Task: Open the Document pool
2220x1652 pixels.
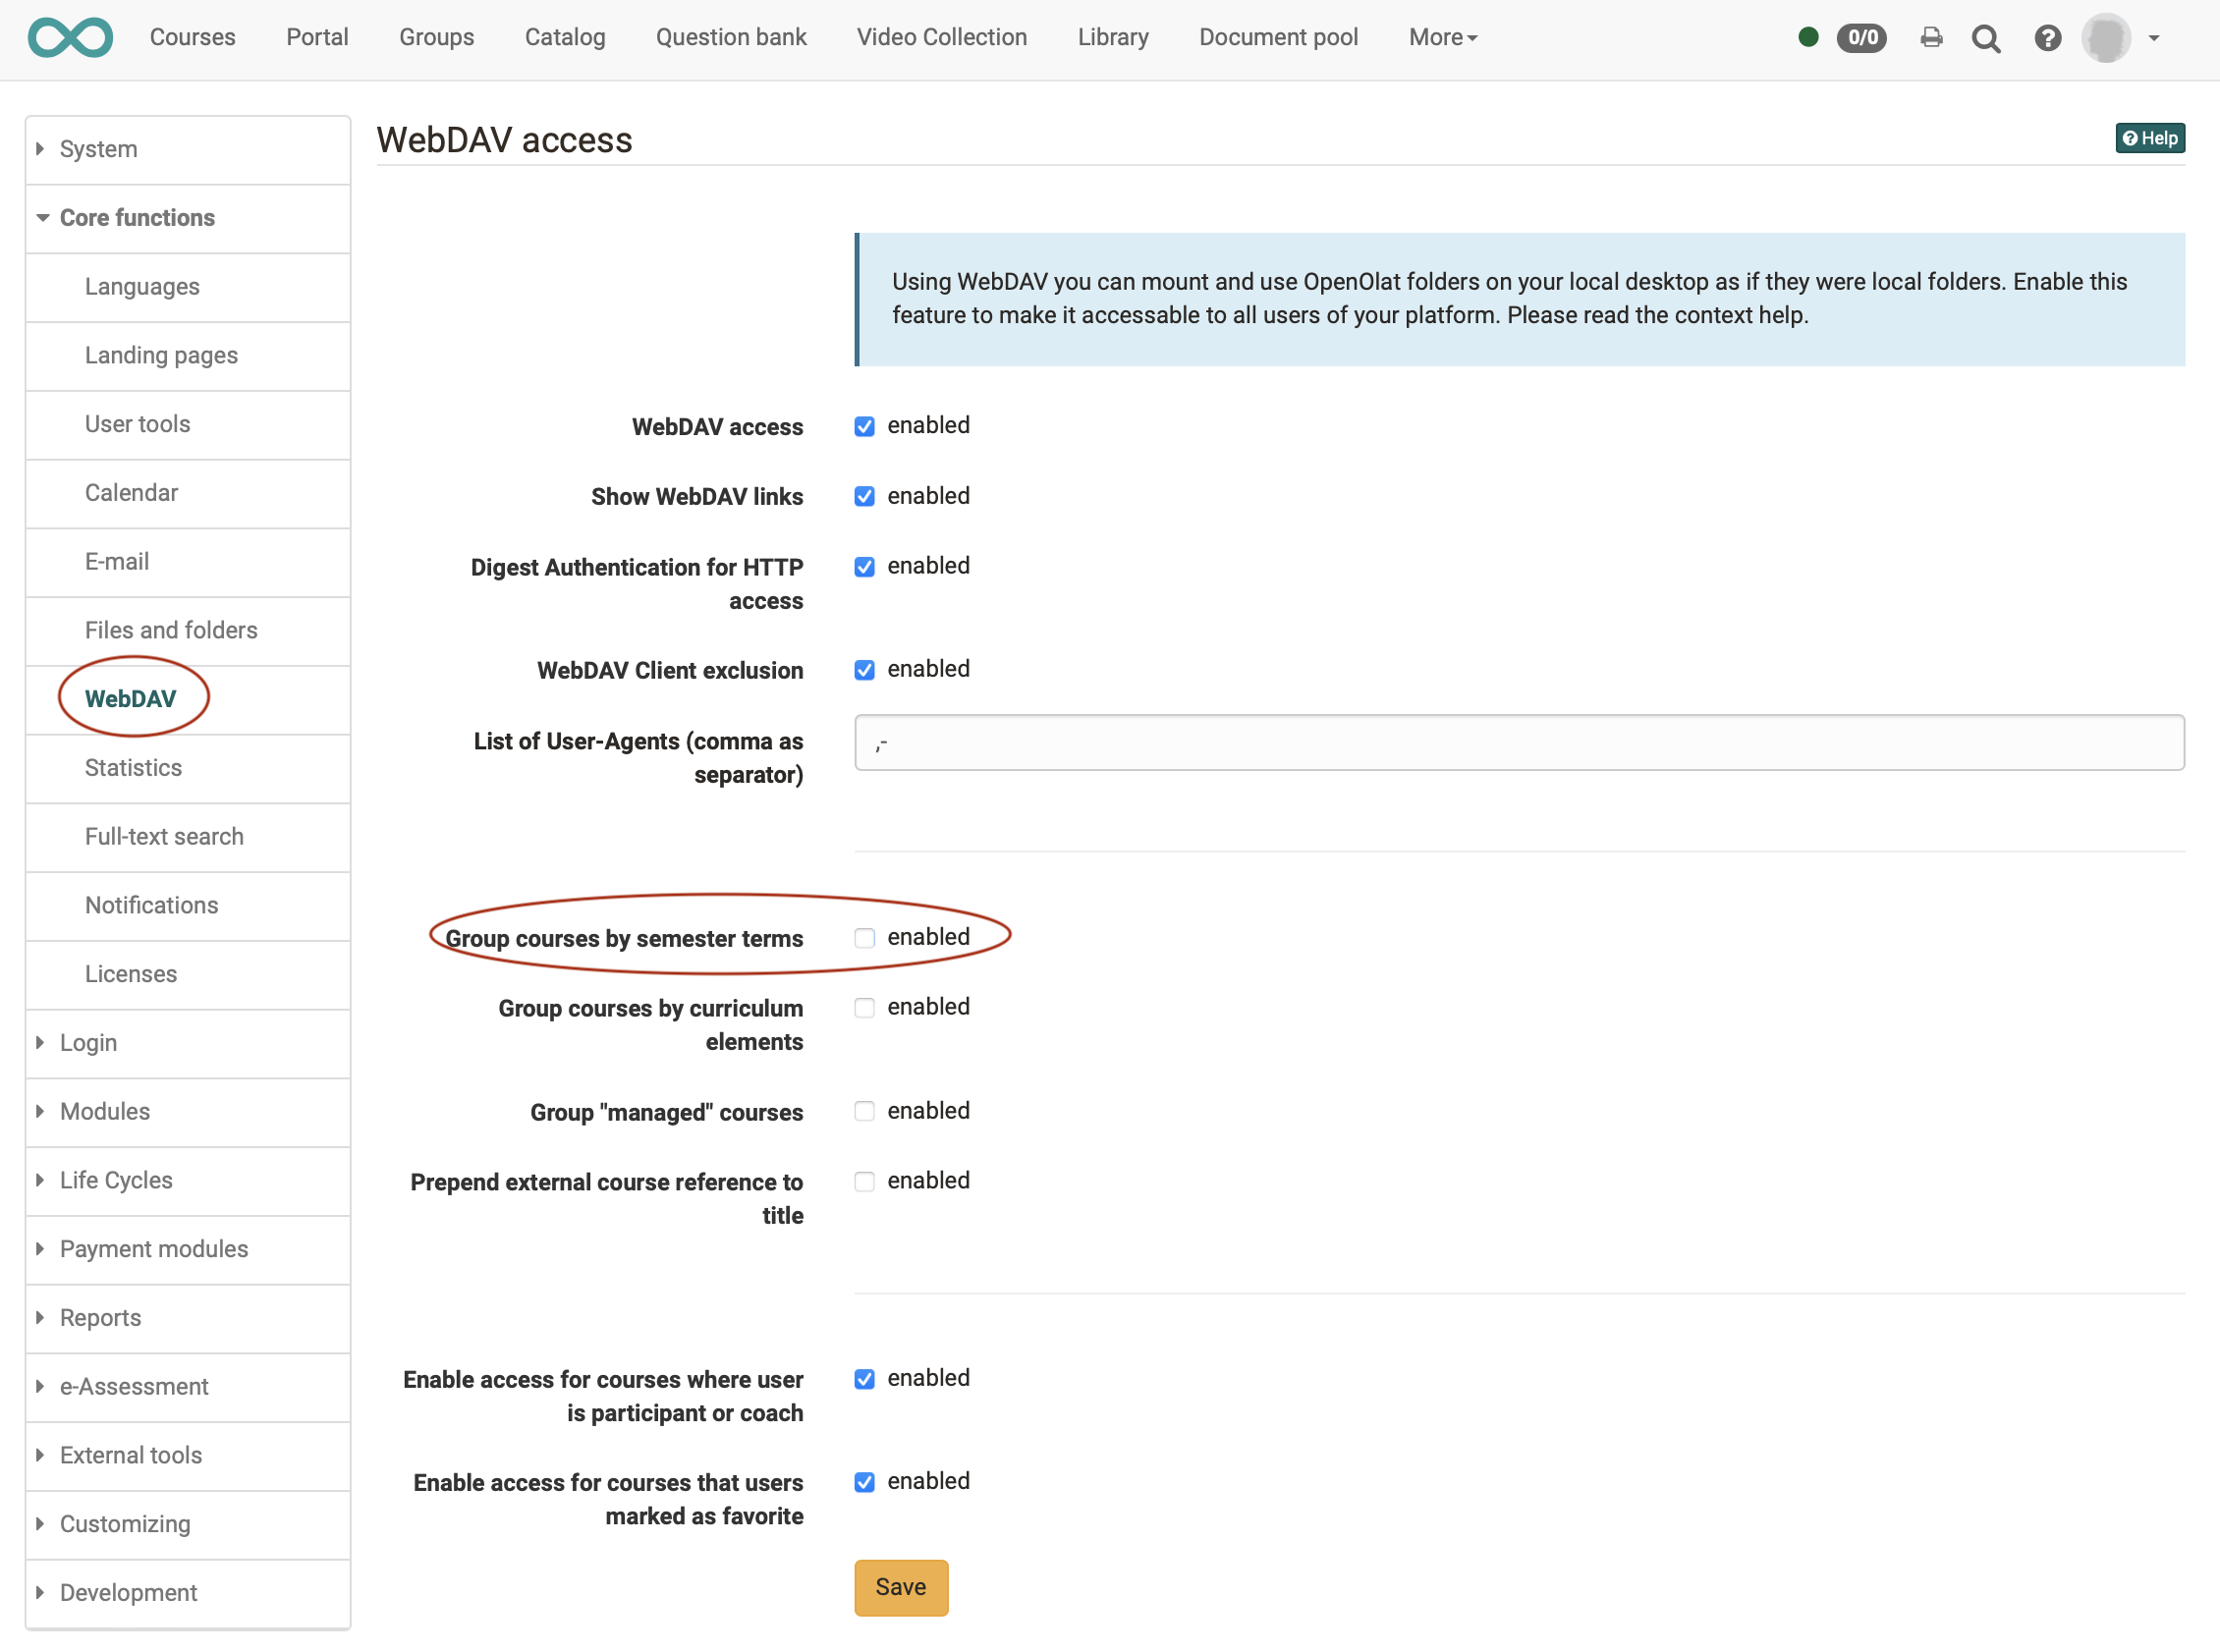Action: click(1281, 36)
